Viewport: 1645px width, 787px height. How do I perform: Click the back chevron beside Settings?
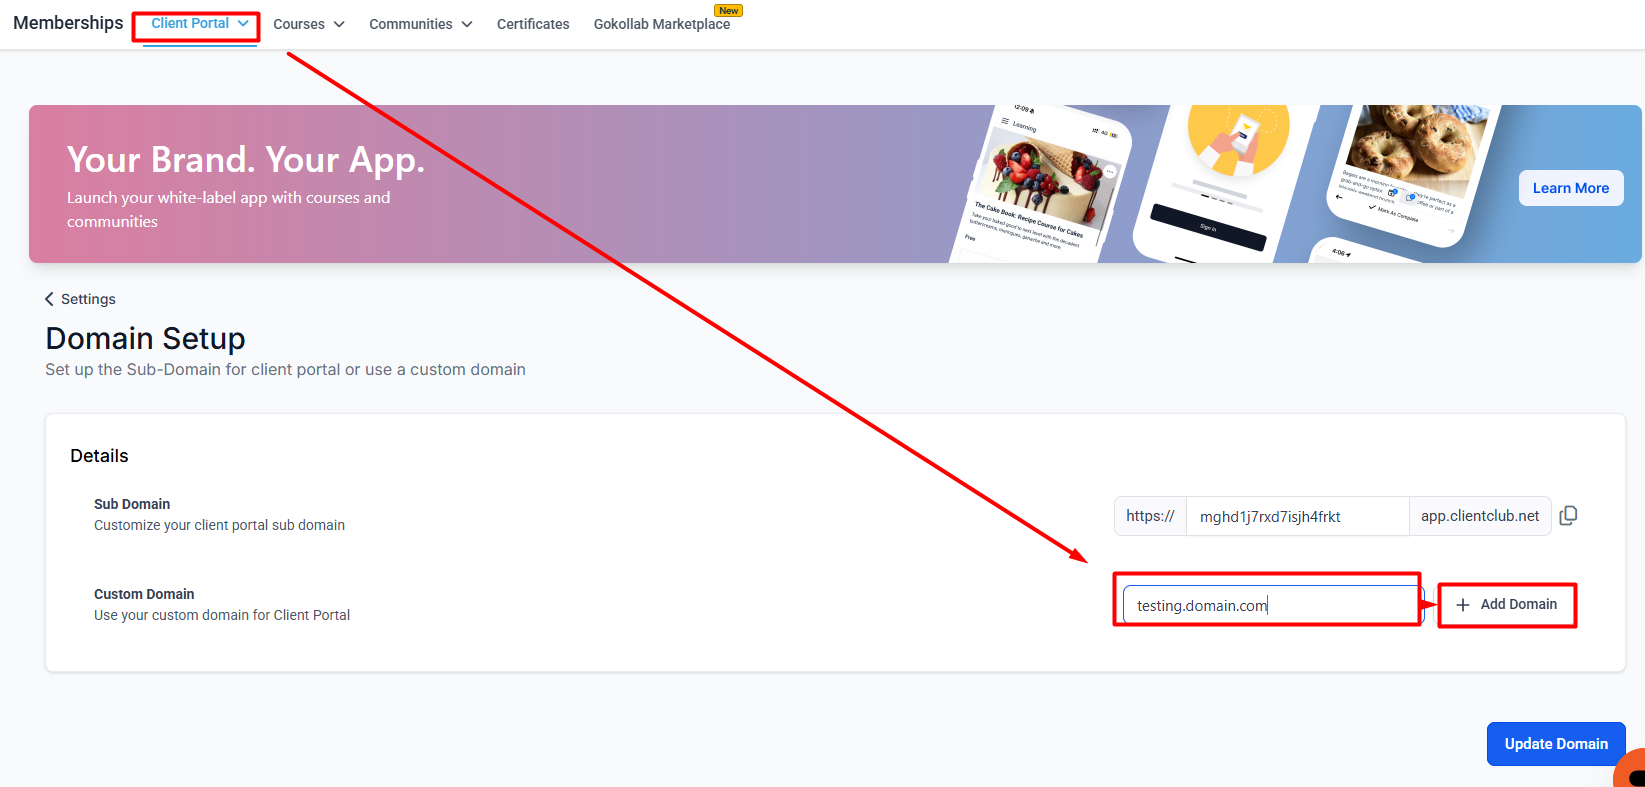(49, 299)
